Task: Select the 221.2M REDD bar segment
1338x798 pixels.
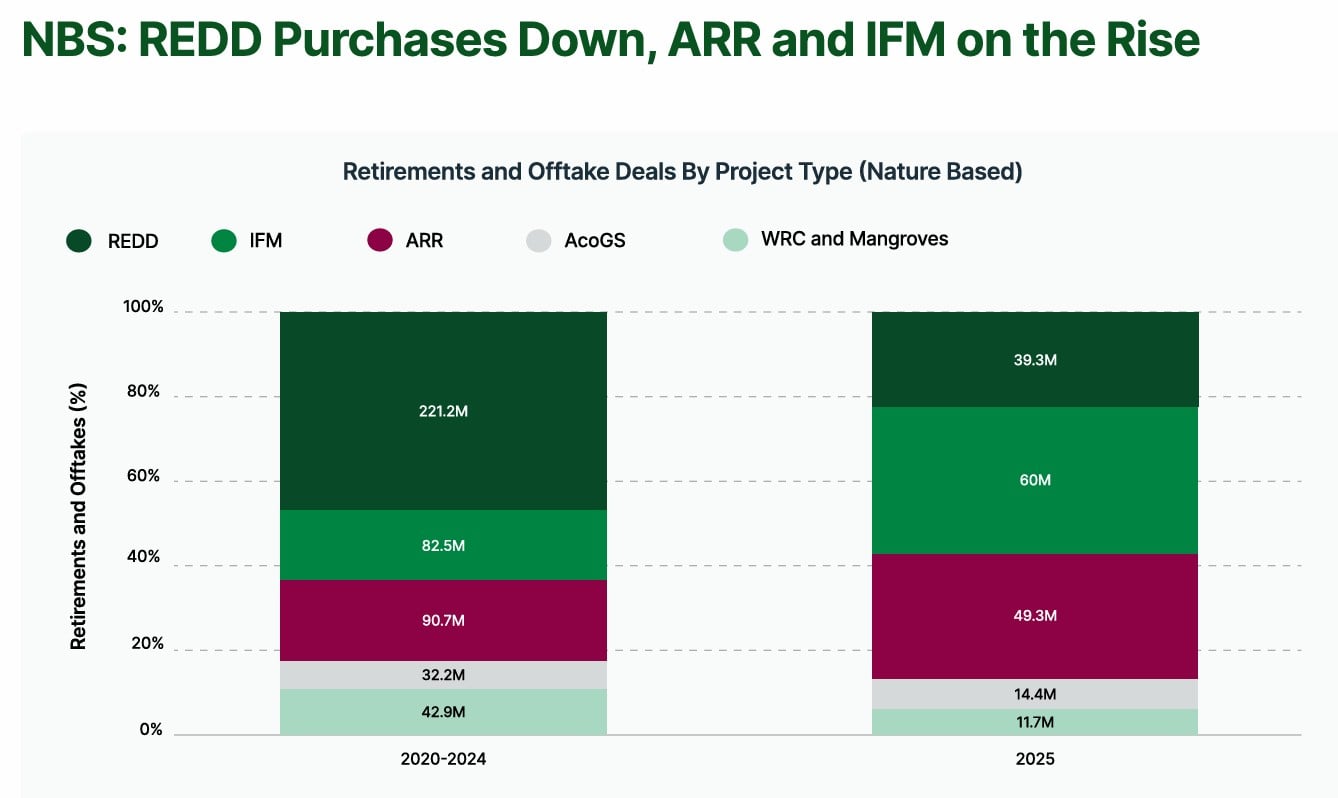Action: click(443, 411)
